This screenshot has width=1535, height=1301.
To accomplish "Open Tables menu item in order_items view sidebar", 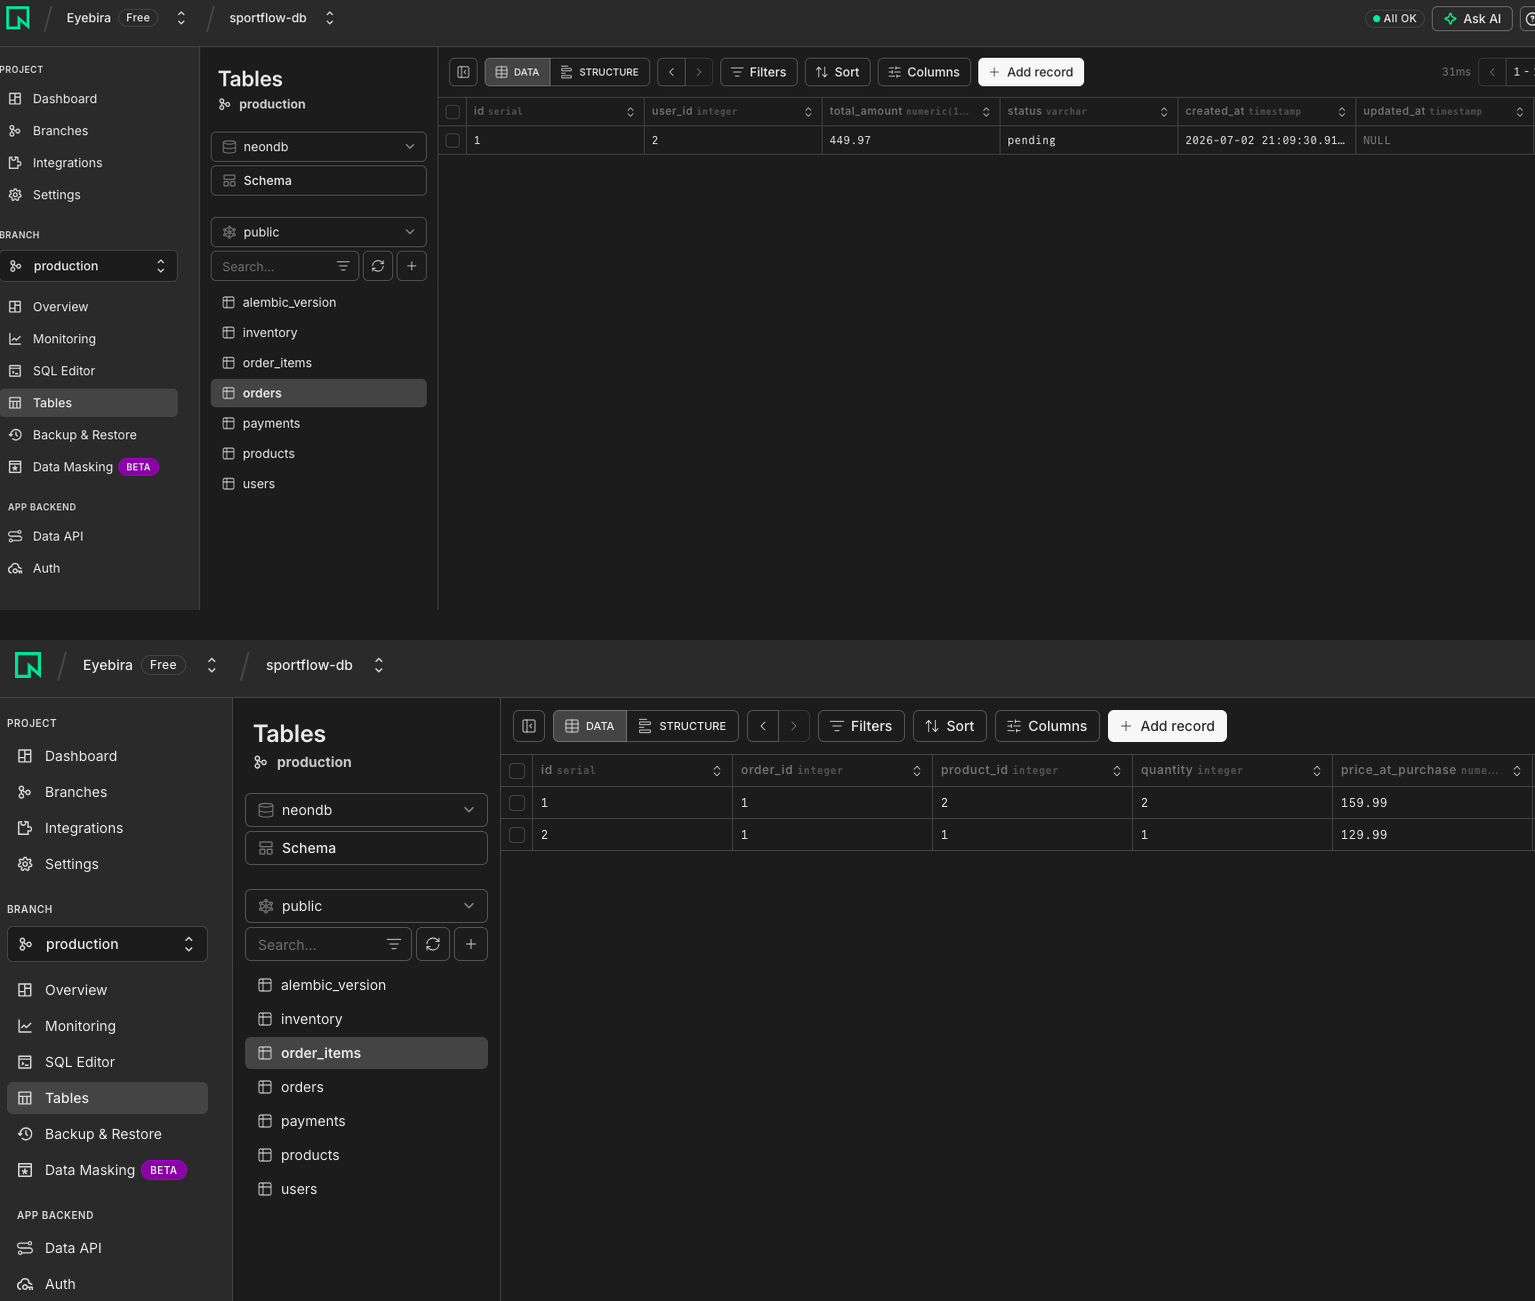I will [107, 1098].
